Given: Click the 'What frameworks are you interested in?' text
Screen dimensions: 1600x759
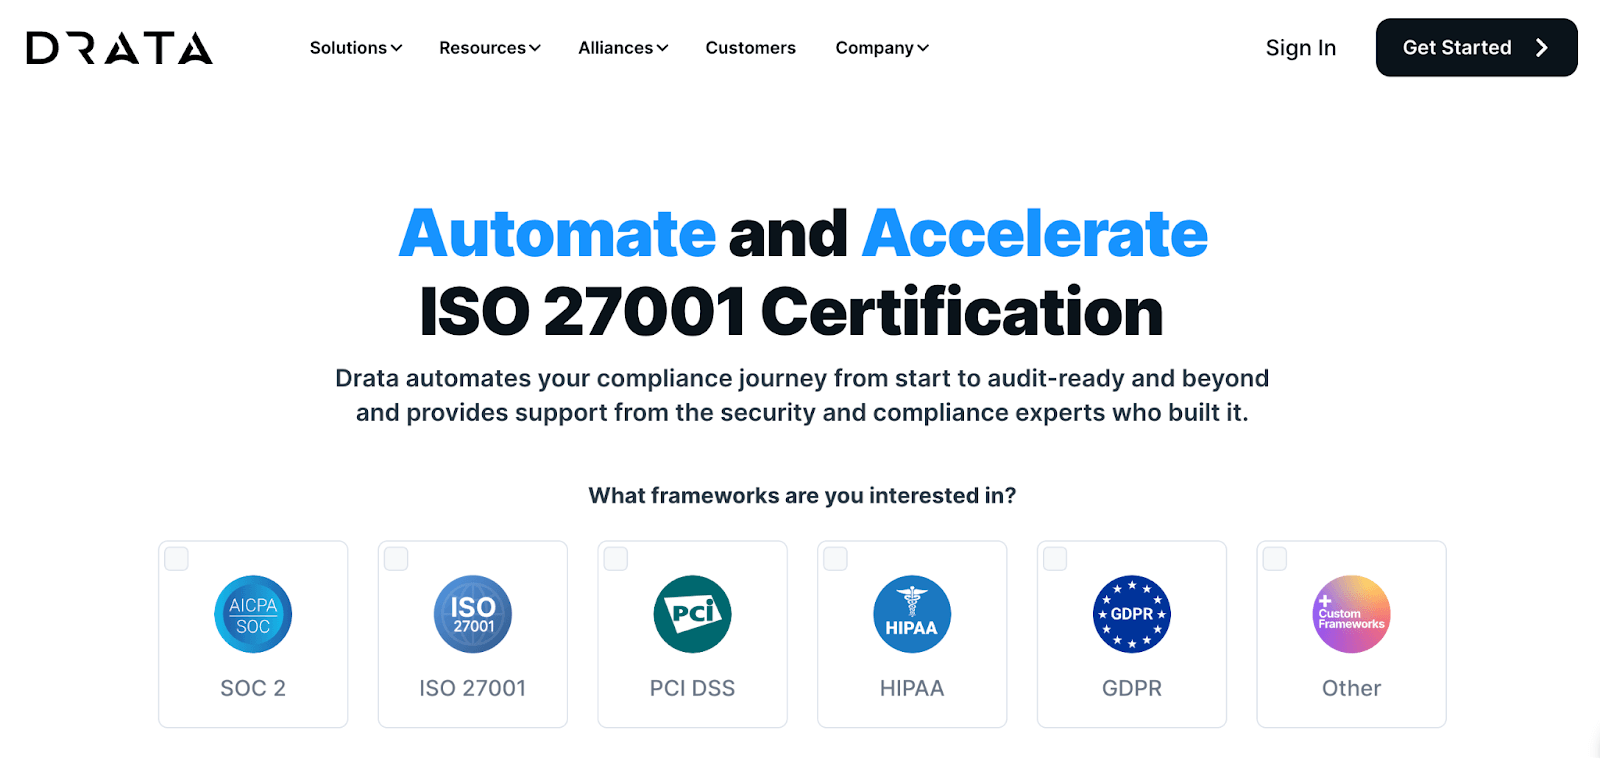Looking at the screenshot, I should coord(802,496).
